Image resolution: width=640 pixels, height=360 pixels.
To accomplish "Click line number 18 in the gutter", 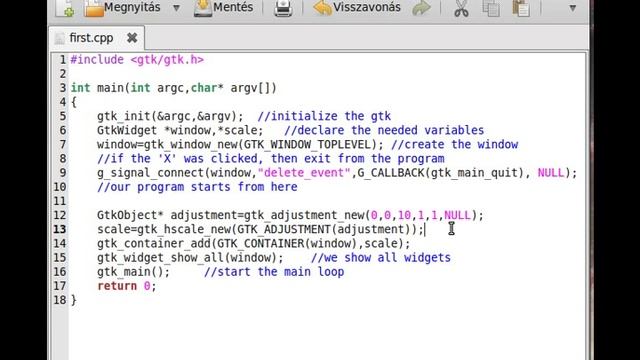I will pos(60,300).
